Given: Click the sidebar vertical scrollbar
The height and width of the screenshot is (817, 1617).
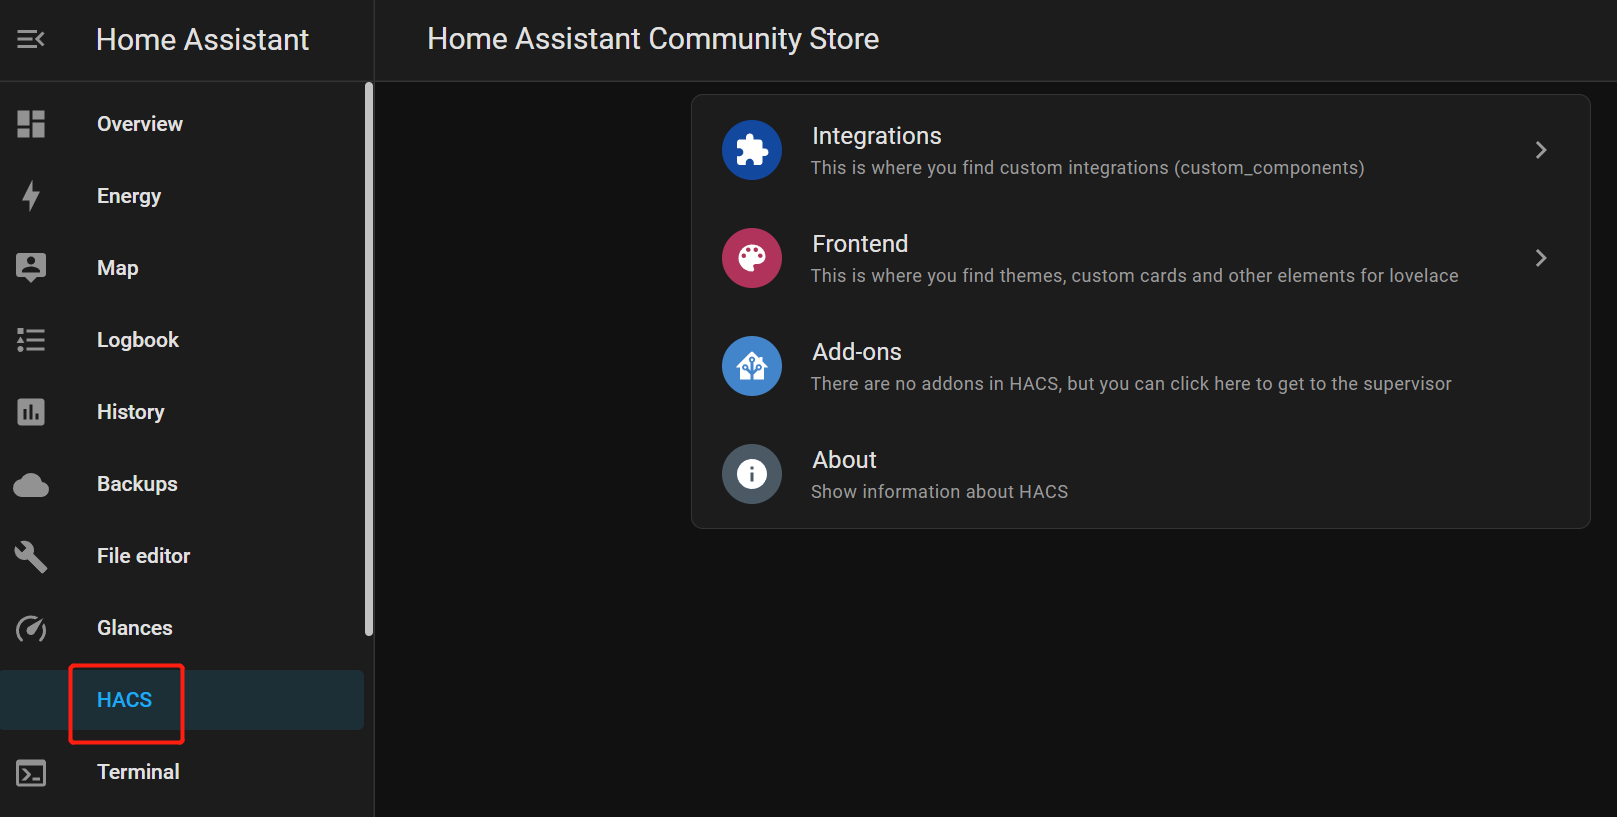Looking at the screenshot, I should (369, 359).
